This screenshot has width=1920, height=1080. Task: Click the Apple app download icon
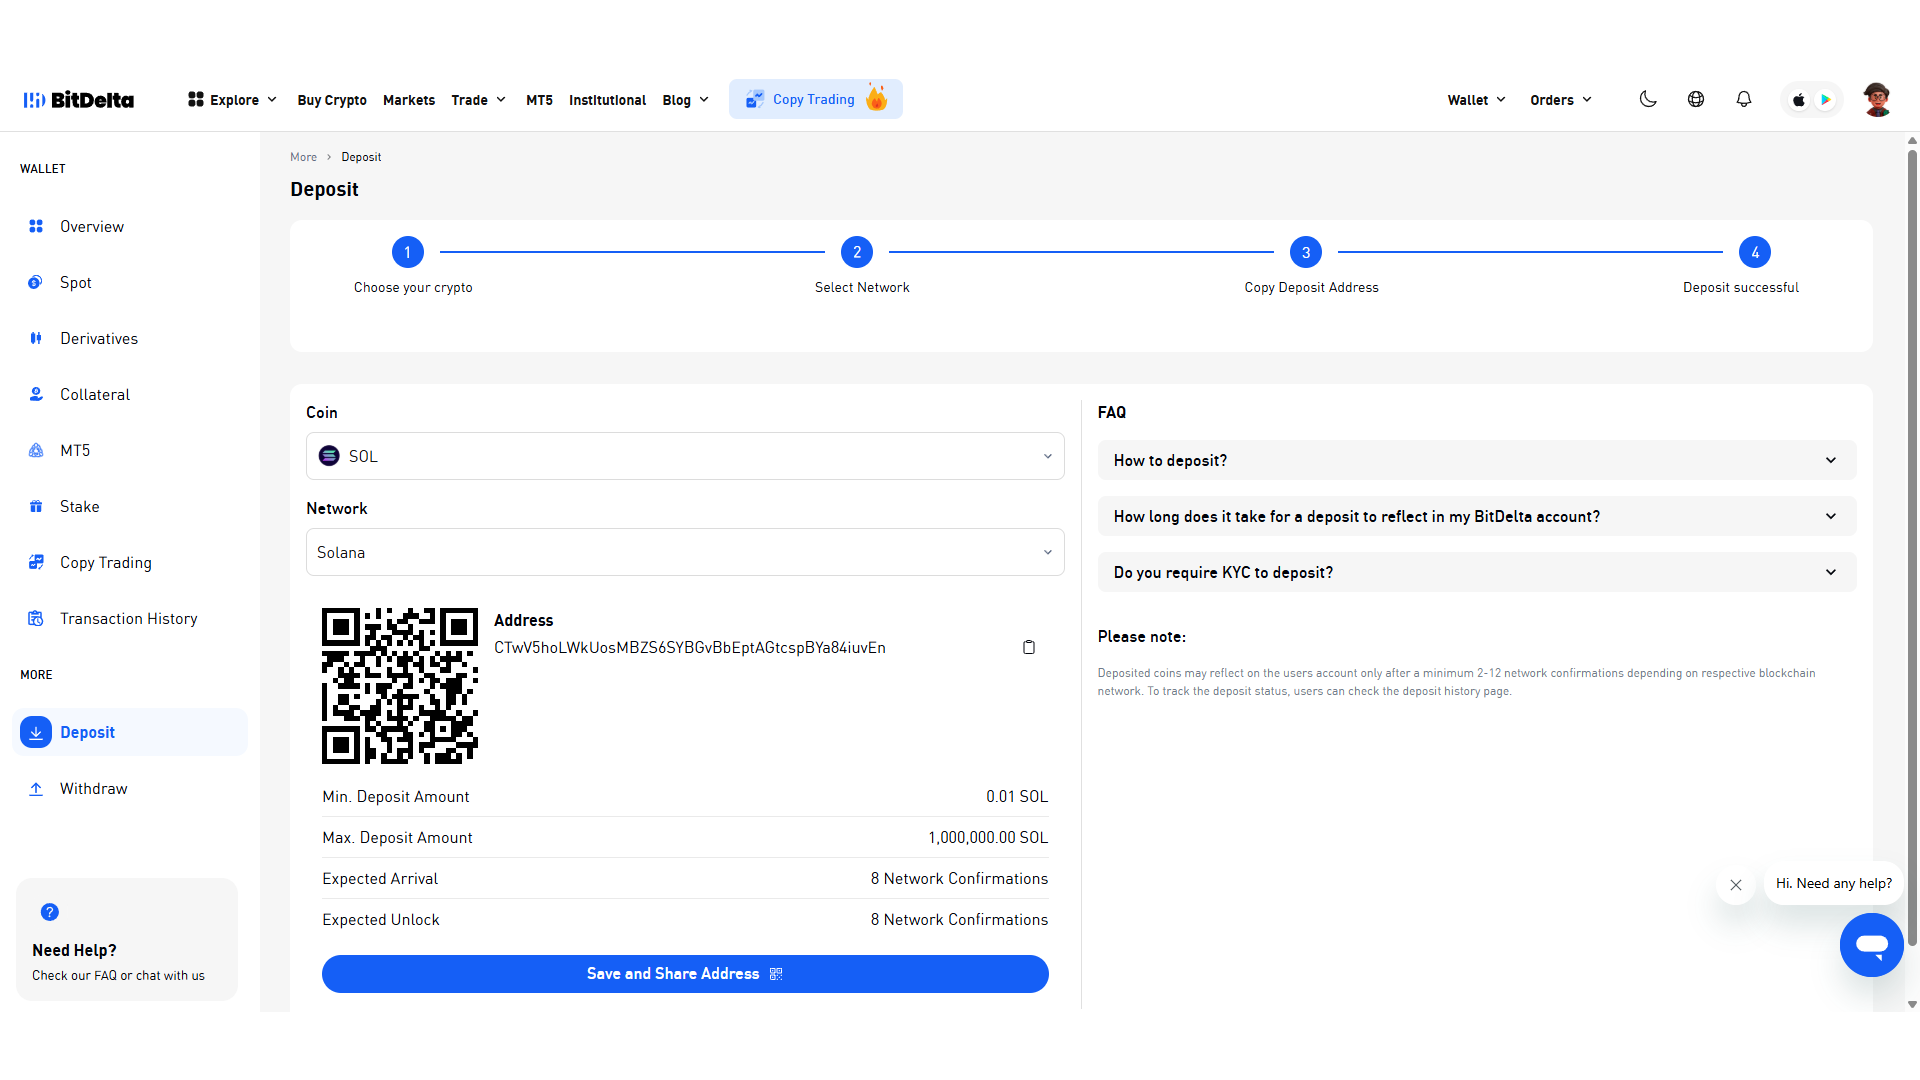point(1798,100)
